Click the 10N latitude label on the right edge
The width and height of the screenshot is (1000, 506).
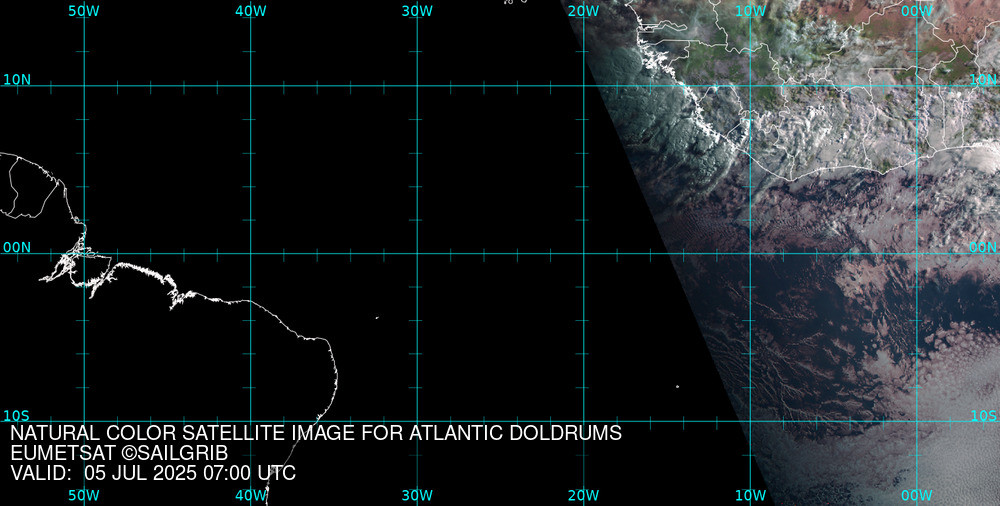tap(983, 80)
